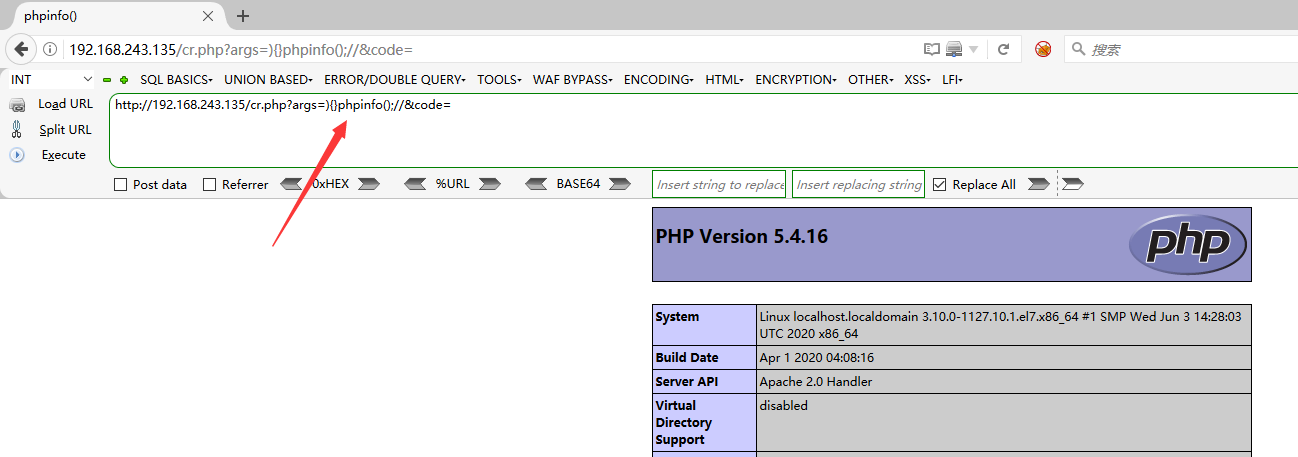Screen dimensions: 1298x457
Task: Click Load URL button
Action: 65,104
